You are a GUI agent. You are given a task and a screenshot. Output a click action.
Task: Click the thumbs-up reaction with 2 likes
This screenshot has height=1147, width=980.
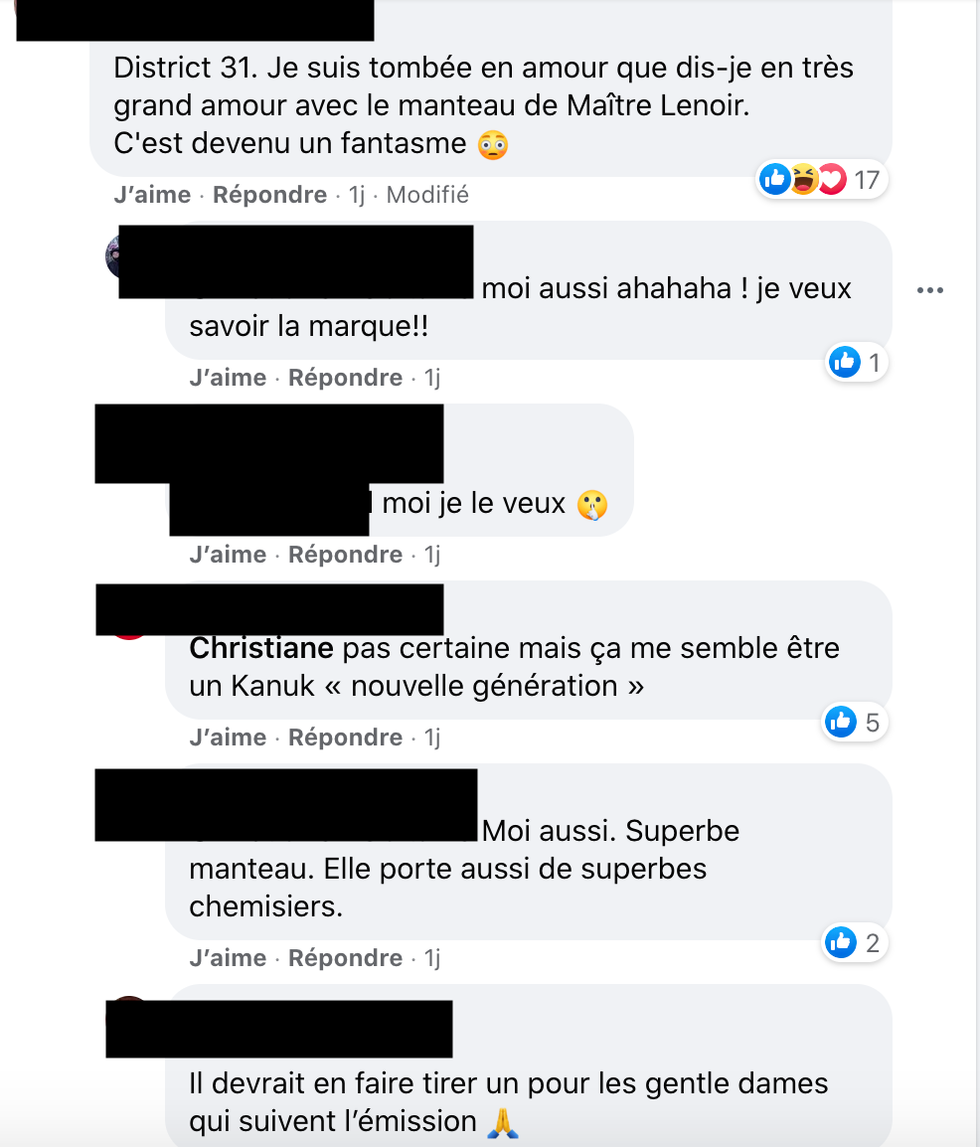[841, 942]
